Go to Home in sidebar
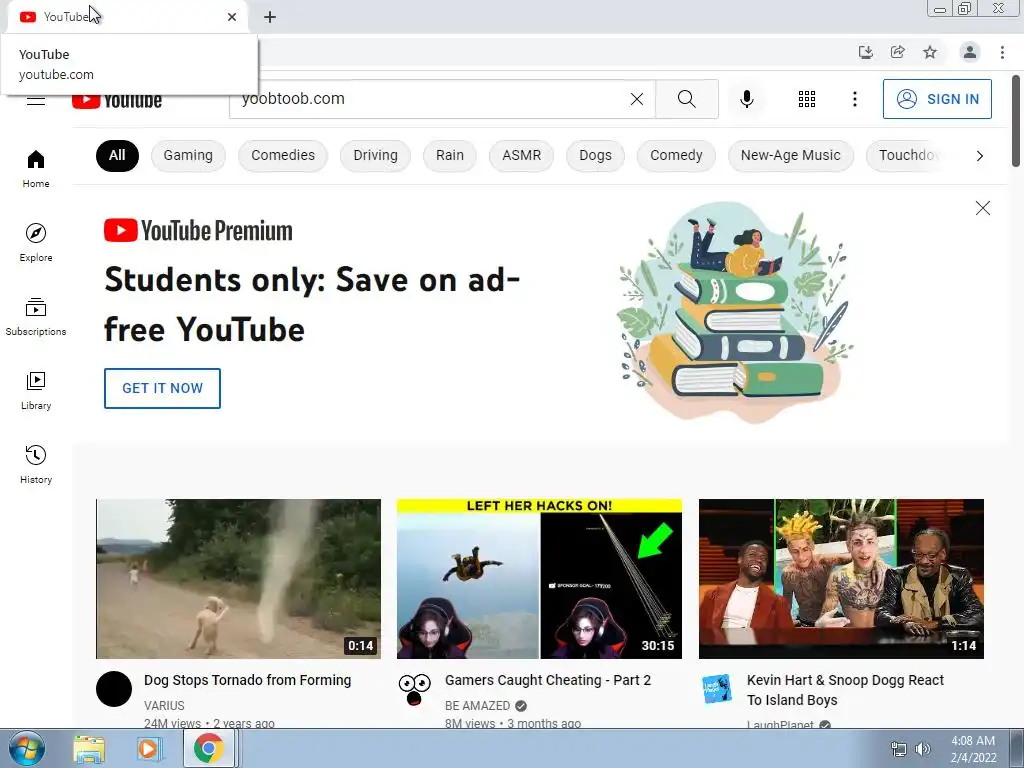Image resolution: width=1024 pixels, height=768 pixels. click(36, 169)
